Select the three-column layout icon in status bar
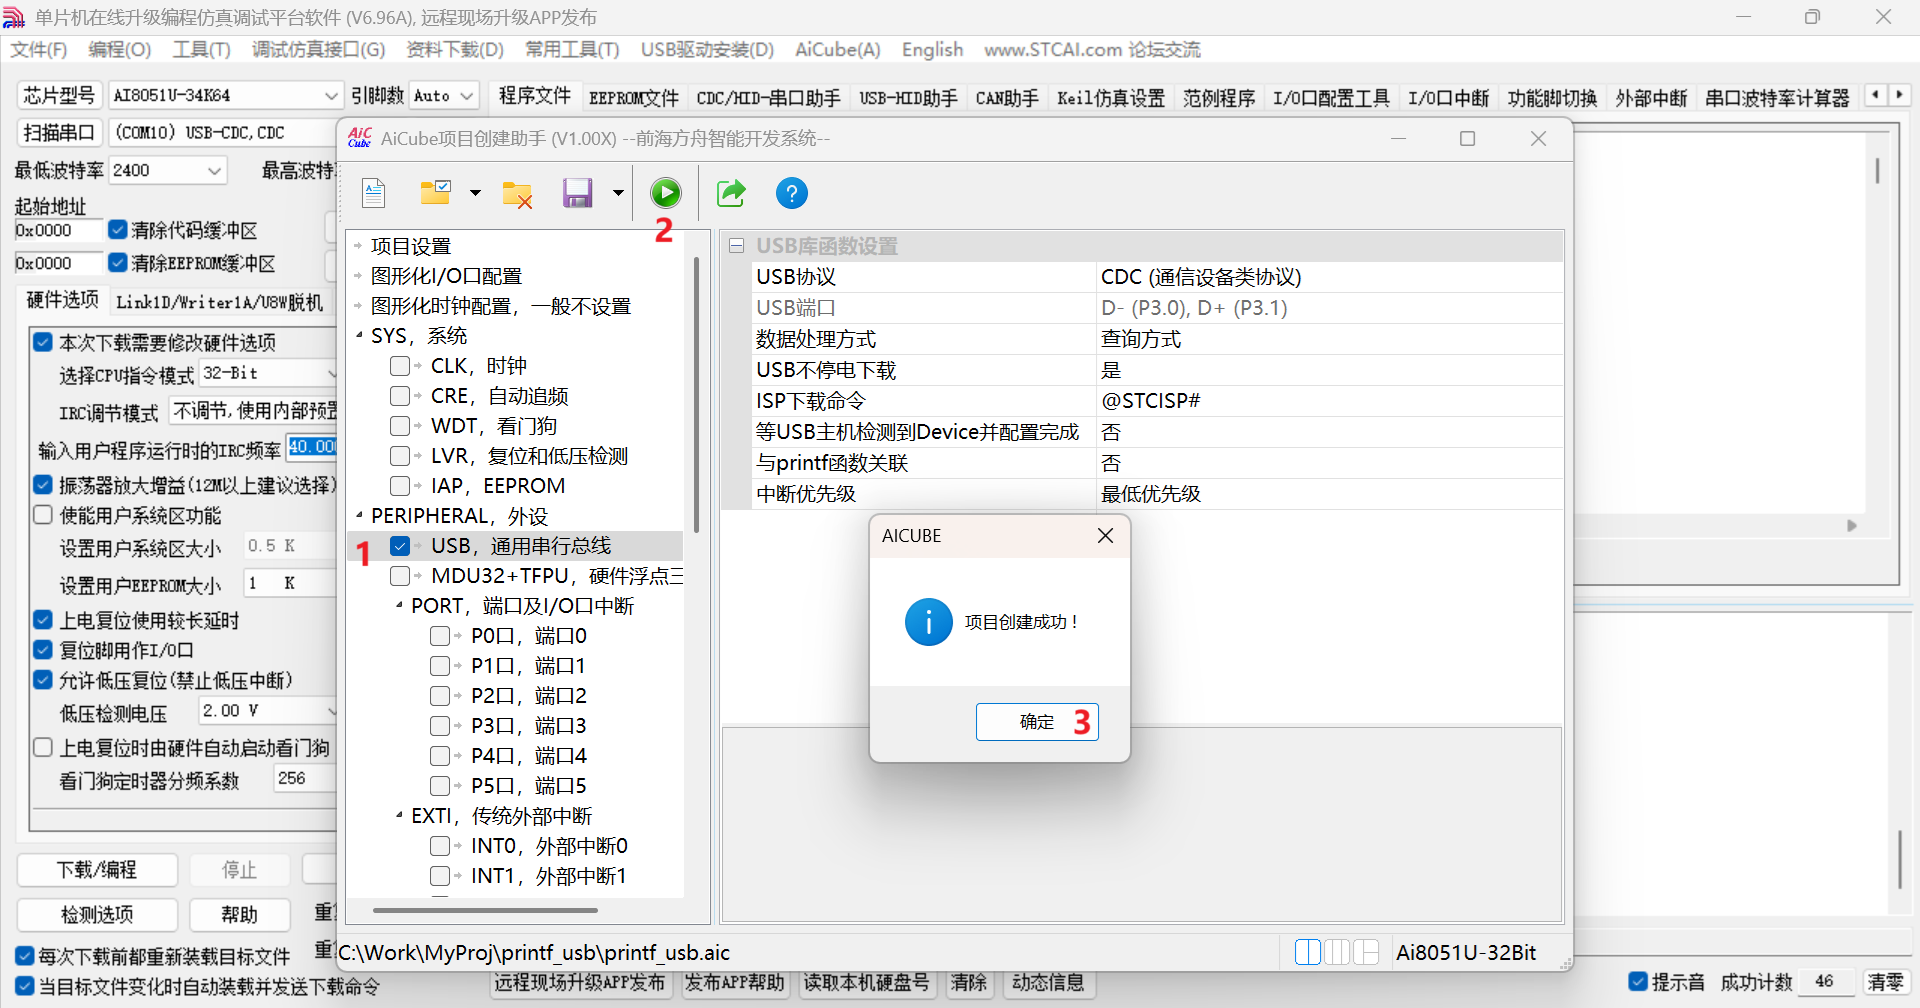The height and width of the screenshot is (1008, 1920). (1337, 952)
